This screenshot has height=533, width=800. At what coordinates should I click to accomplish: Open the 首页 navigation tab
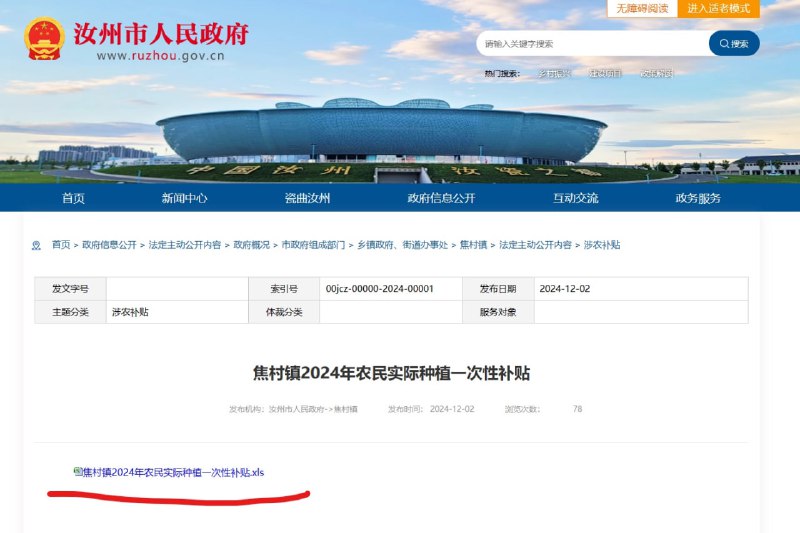[73, 198]
